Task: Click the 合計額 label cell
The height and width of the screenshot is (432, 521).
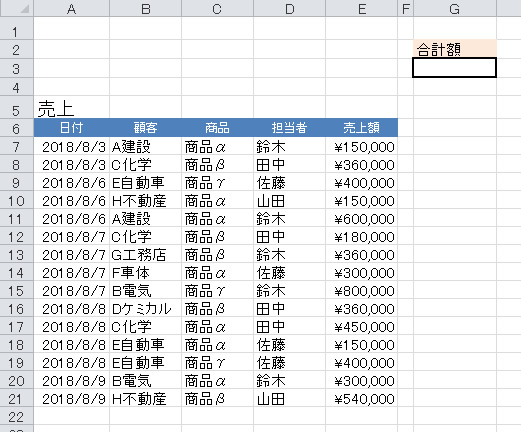Action: [x=455, y=49]
